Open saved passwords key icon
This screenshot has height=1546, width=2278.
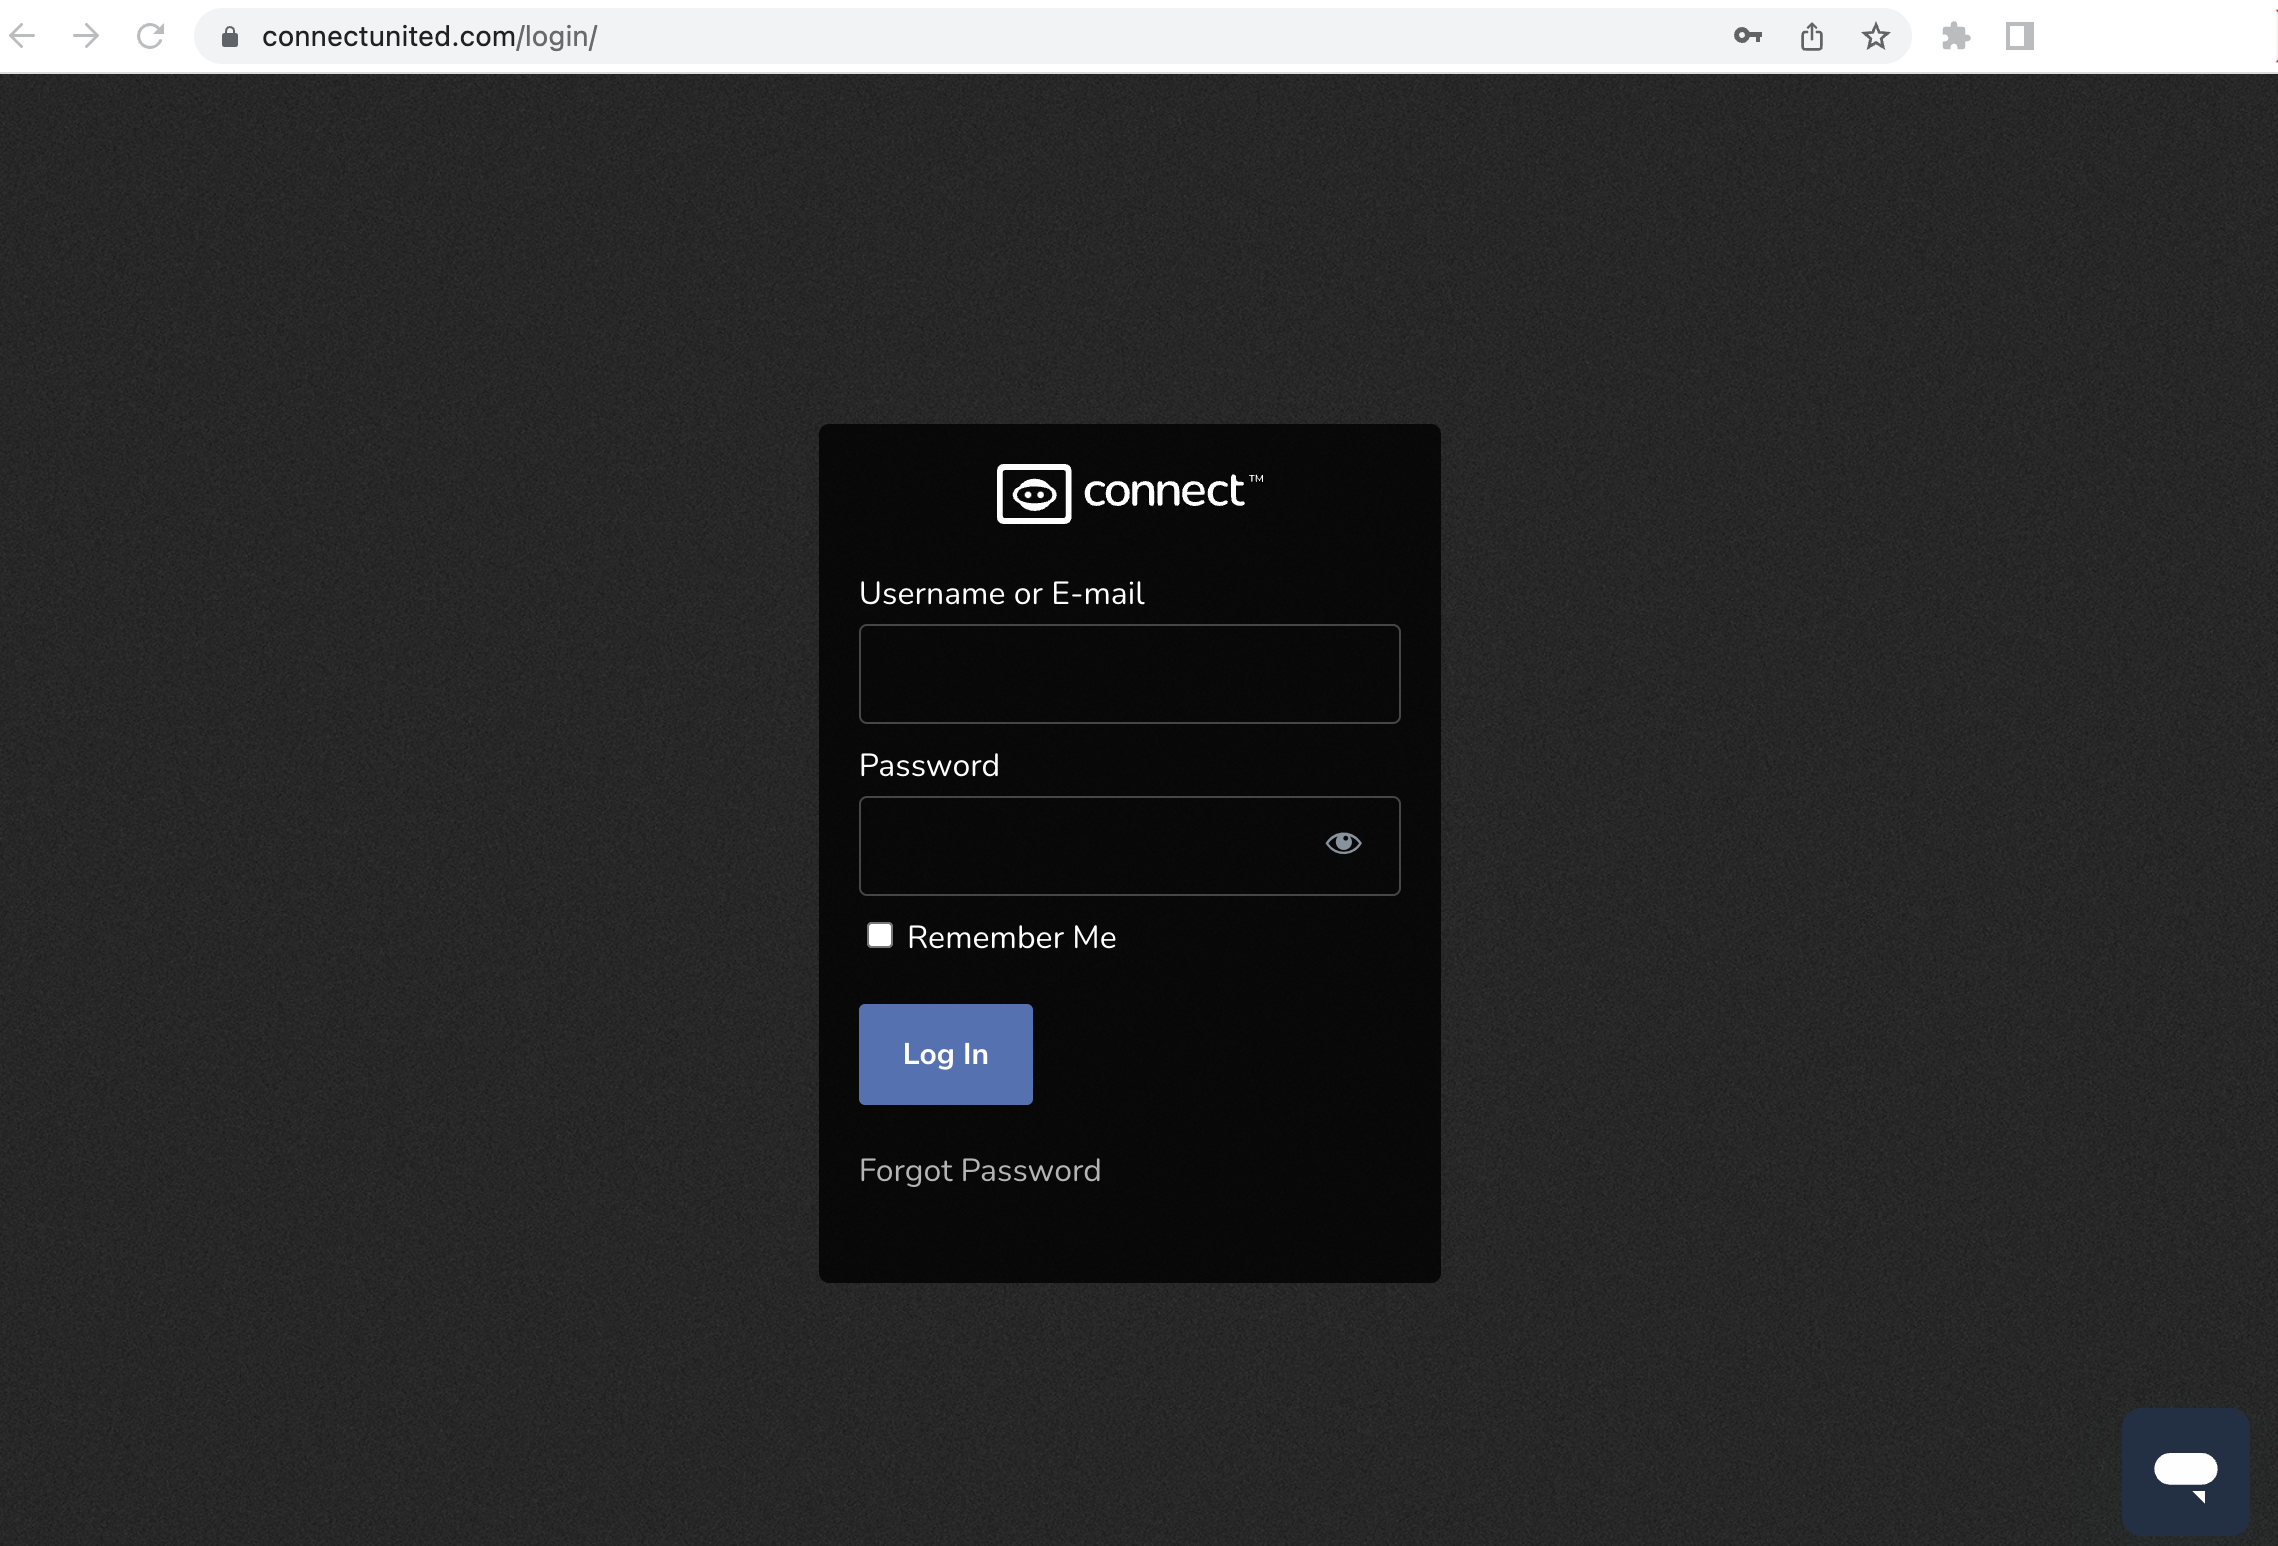(x=1748, y=37)
